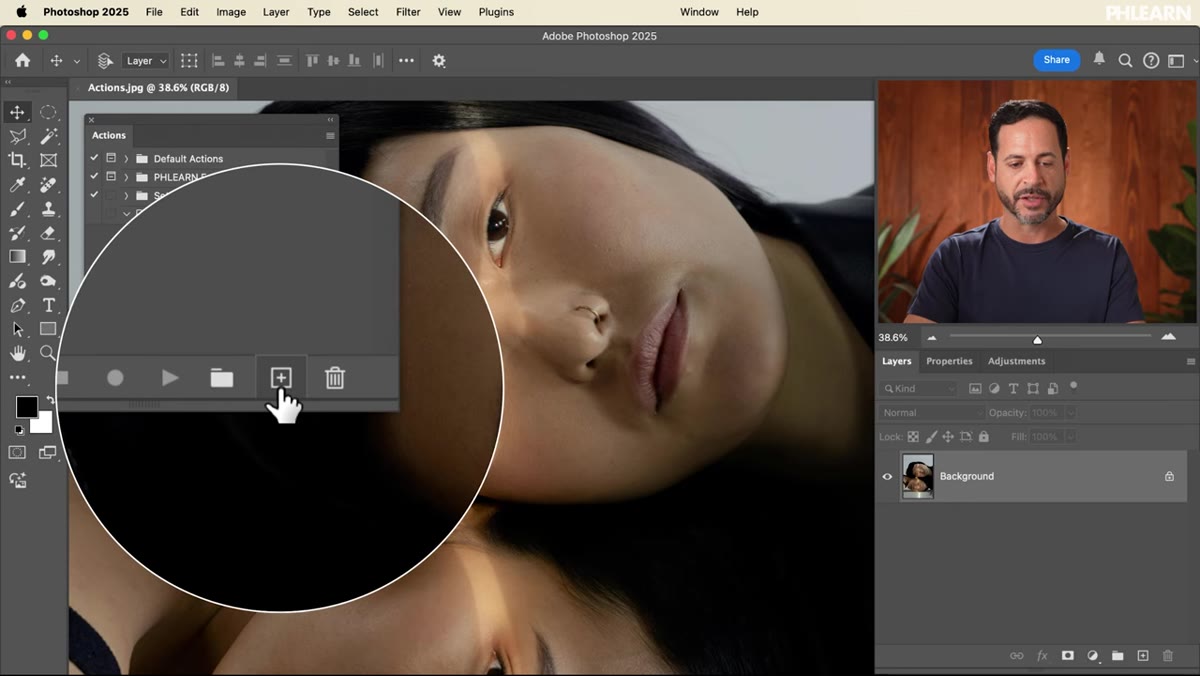Select the History Brush tool
1200x676 pixels.
tap(17, 233)
